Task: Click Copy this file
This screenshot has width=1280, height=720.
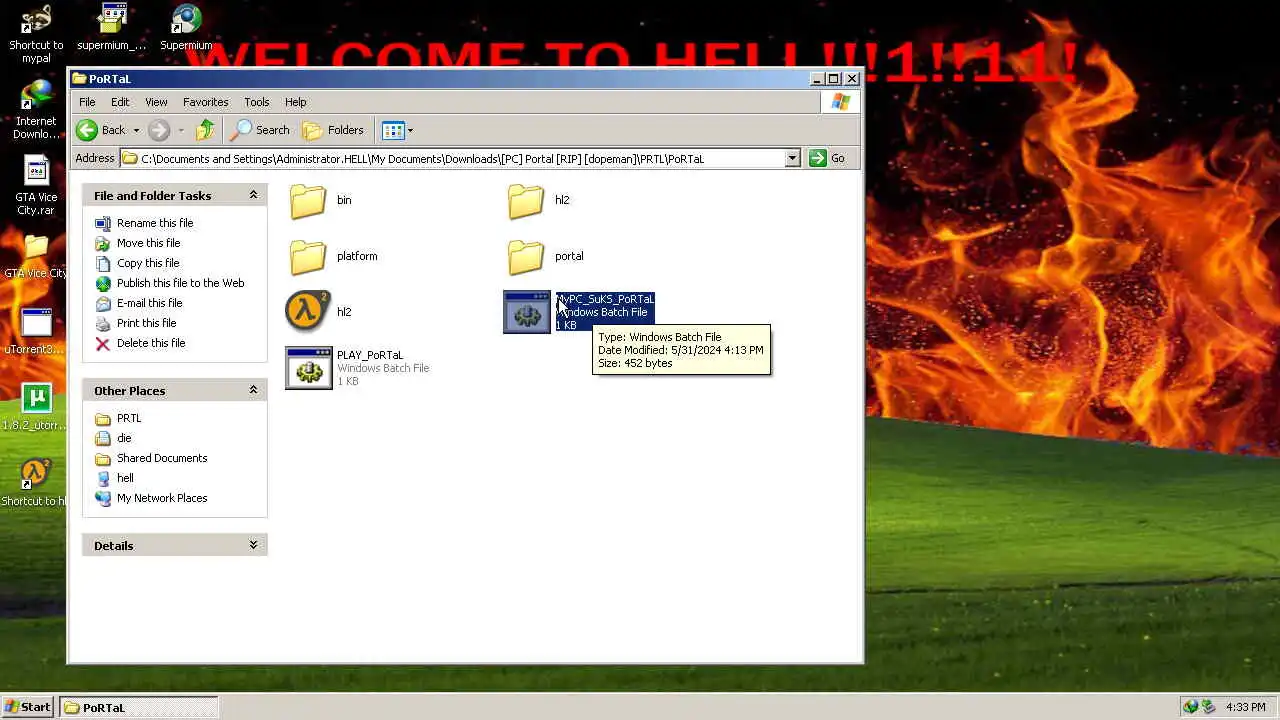Action: click(x=148, y=263)
